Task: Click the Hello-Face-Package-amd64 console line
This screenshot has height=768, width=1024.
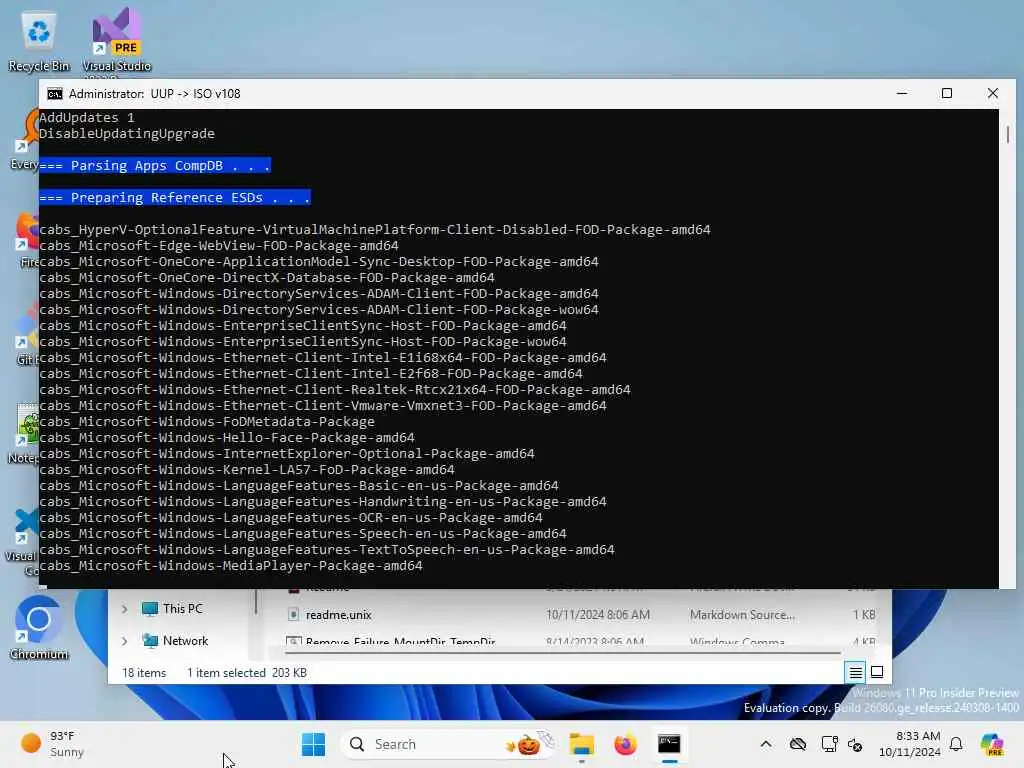Action: [227, 438]
